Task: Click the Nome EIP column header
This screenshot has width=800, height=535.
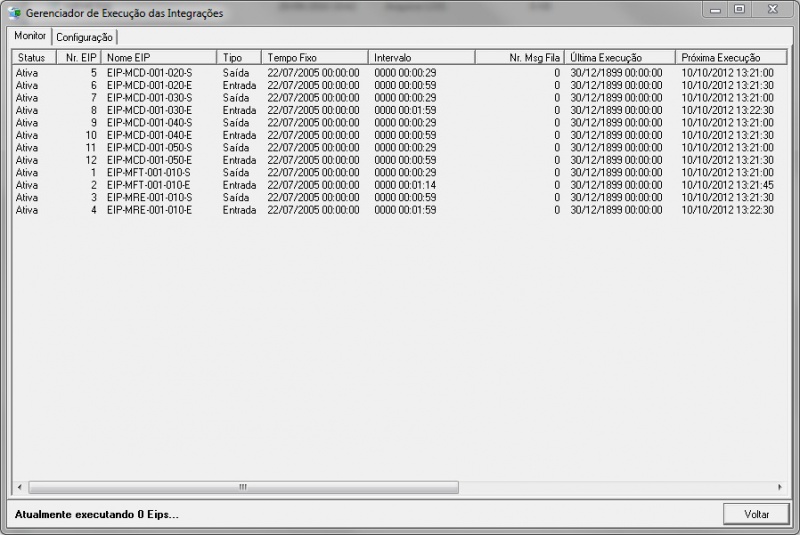Action: (x=158, y=58)
